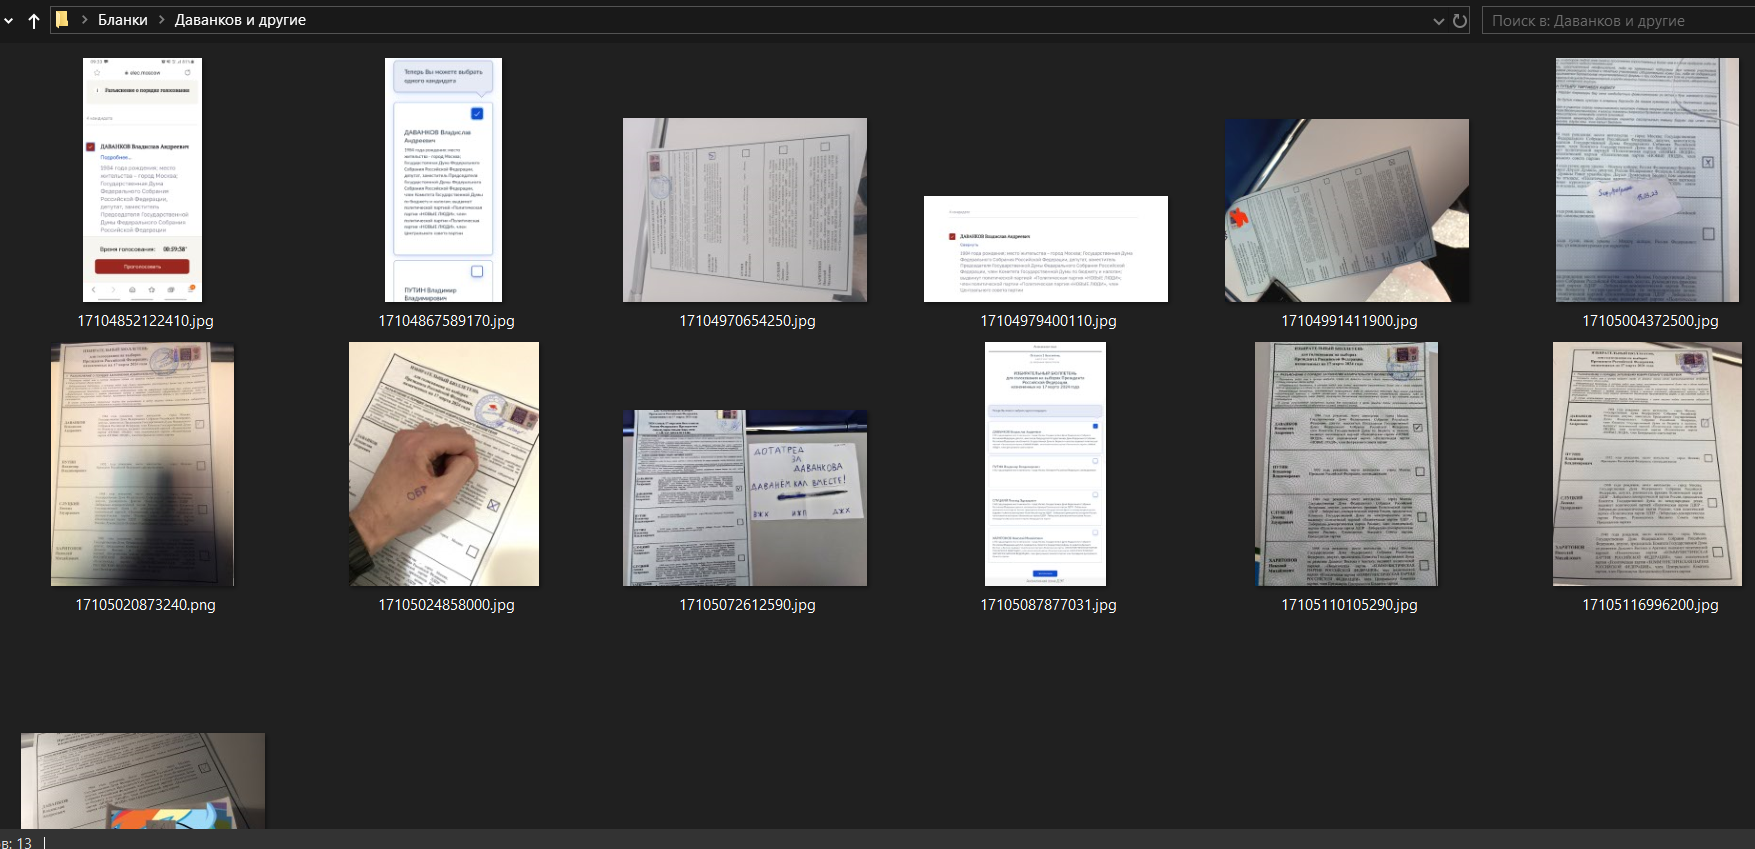Click the file name 17105087877031.jpg

coord(1049,605)
